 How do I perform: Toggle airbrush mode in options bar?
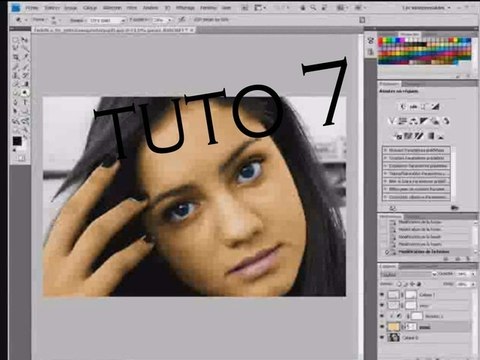[x=182, y=20]
